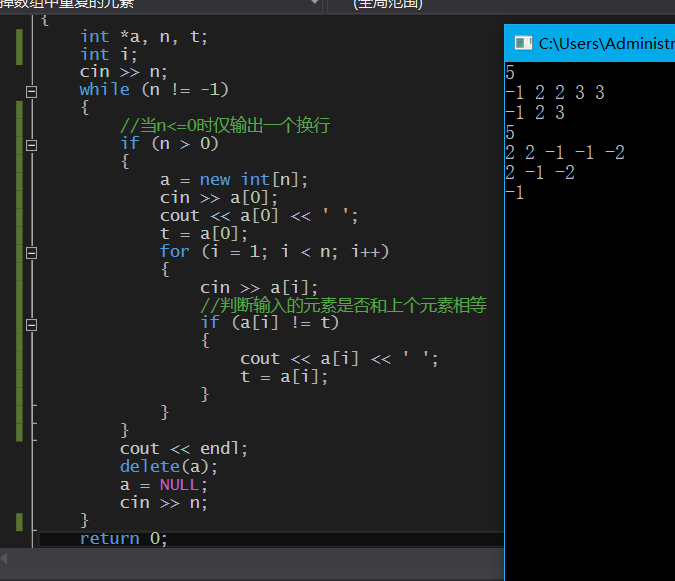Viewport: 675px width, 581px height.
Task: Collapse the if (a[i] != t) block
Action: (31, 324)
